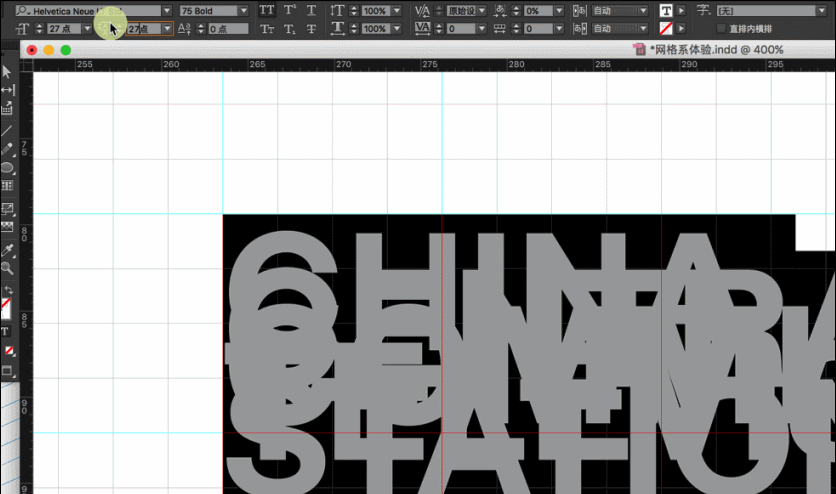Screen dimensions: 836x494
Task: Click the 网格系体验.indd document title
Action: [x=716, y=50]
